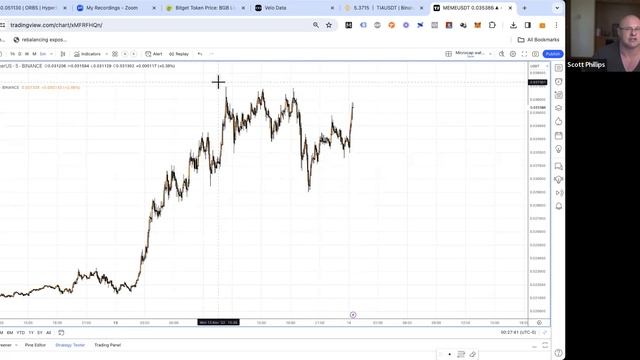This screenshot has height=360, width=640.
Task: Open Chrome three-dot menu
Action: [x=556, y=25]
